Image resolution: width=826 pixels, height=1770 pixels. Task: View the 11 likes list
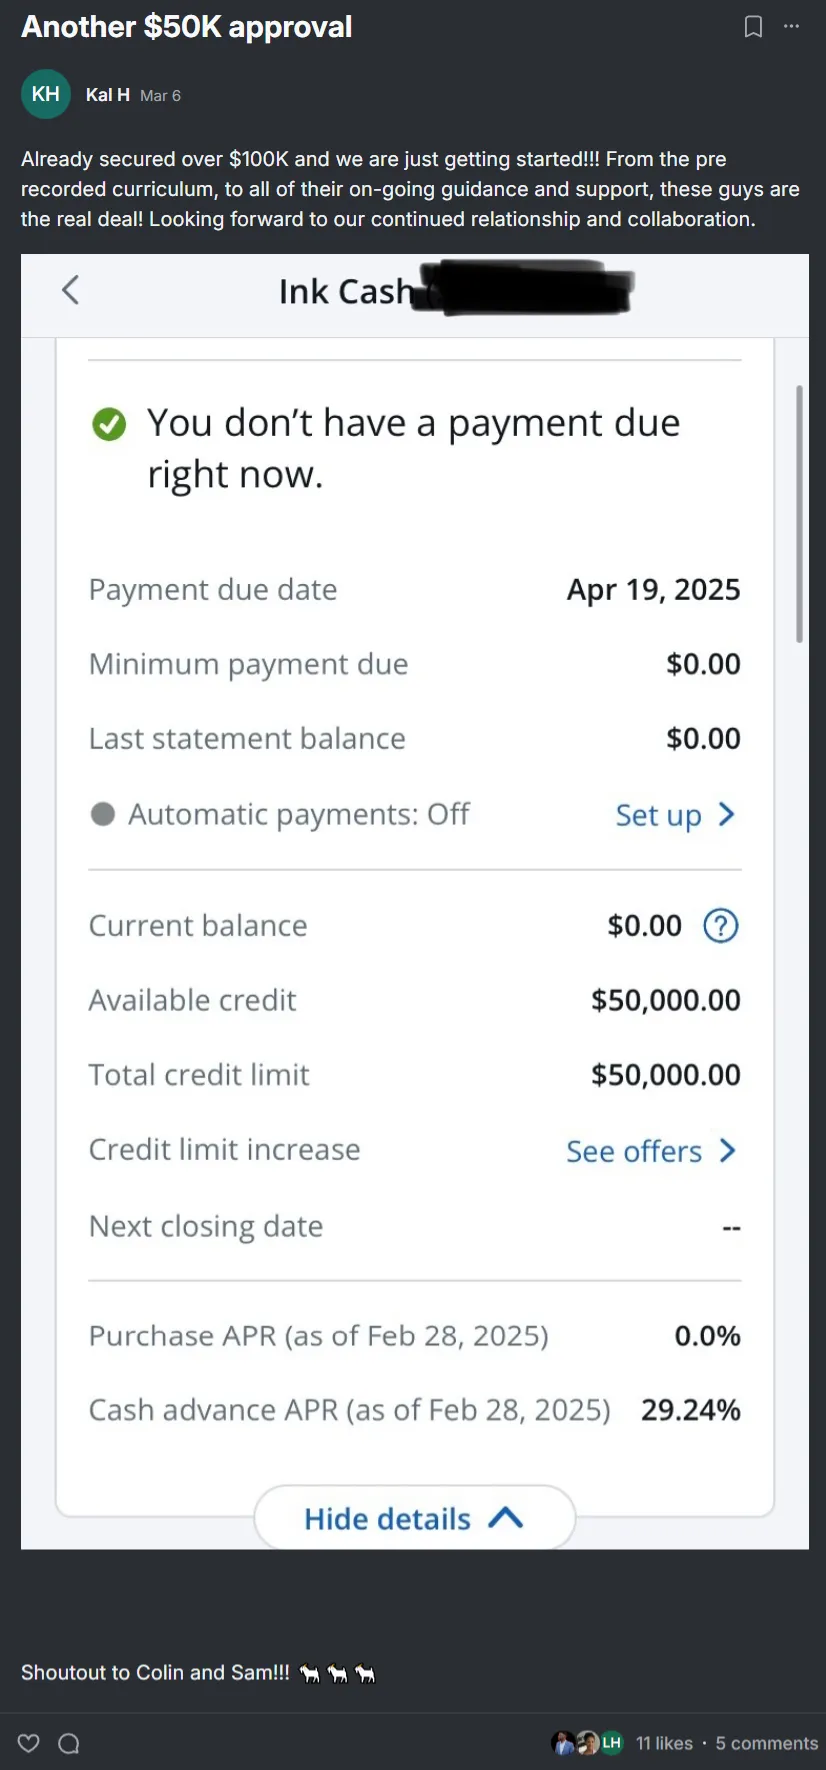tap(664, 1743)
